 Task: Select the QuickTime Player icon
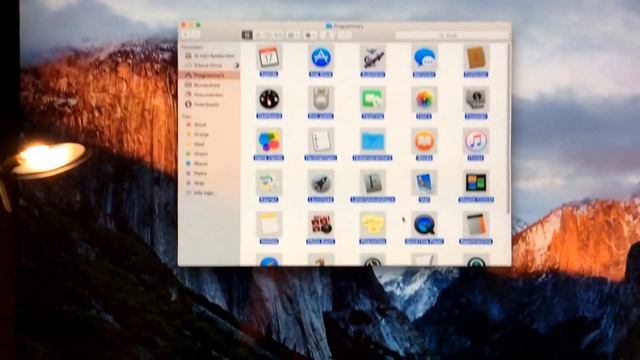coord(424,224)
